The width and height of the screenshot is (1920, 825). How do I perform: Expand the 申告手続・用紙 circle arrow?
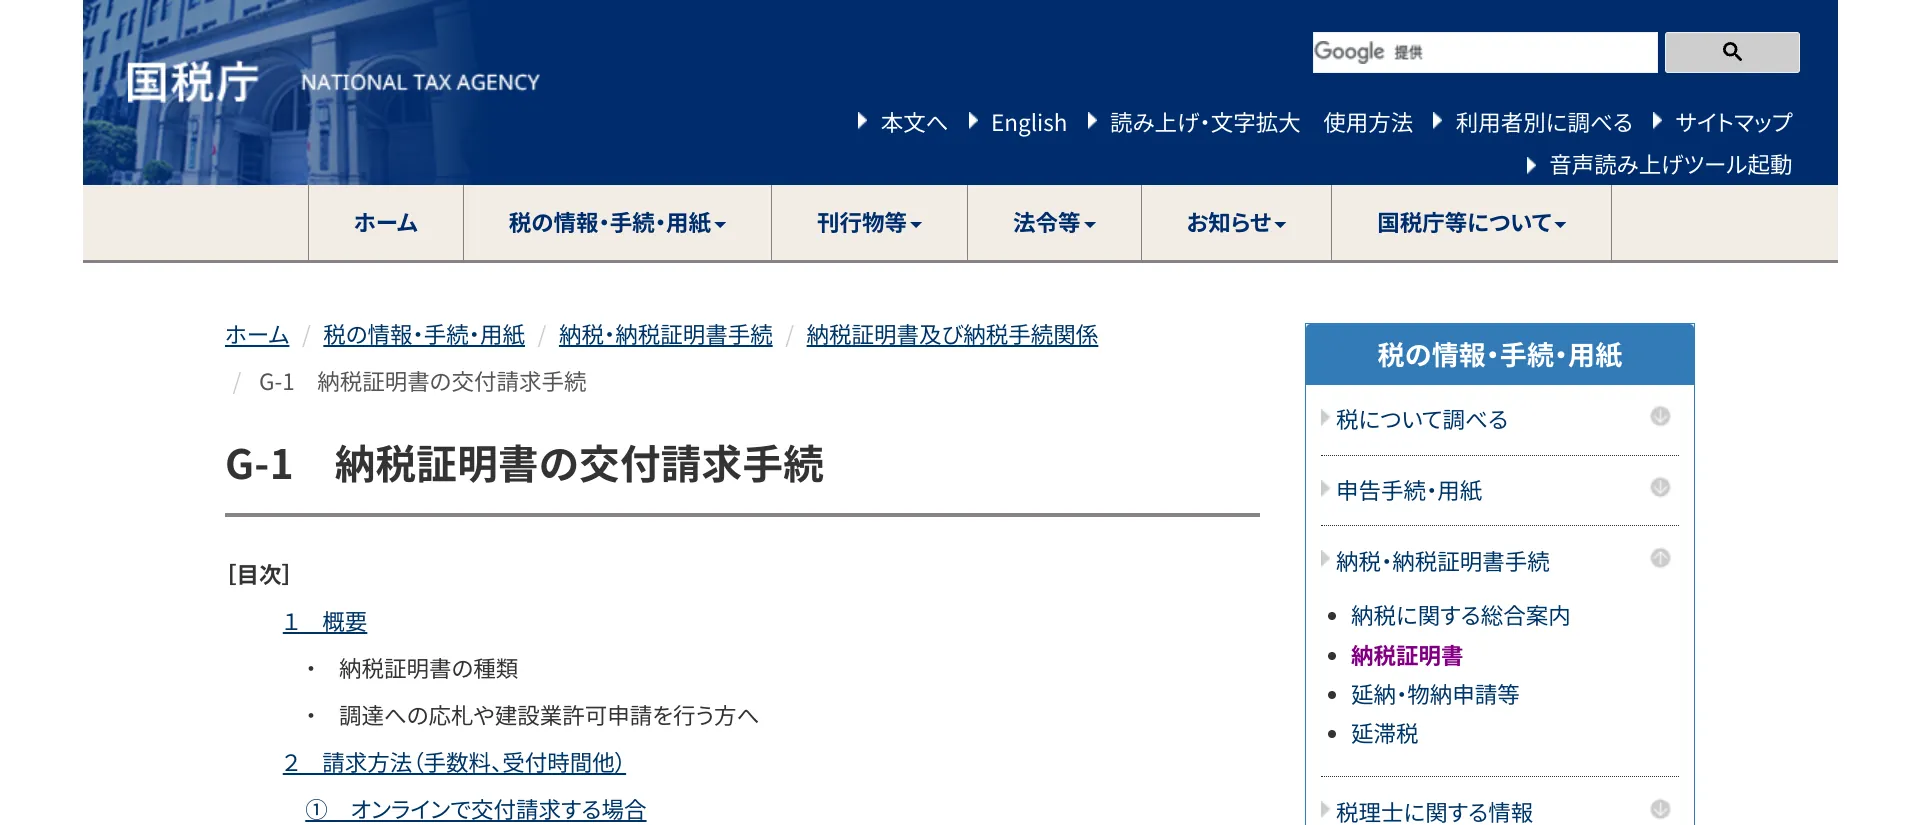pyautogui.click(x=1660, y=487)
